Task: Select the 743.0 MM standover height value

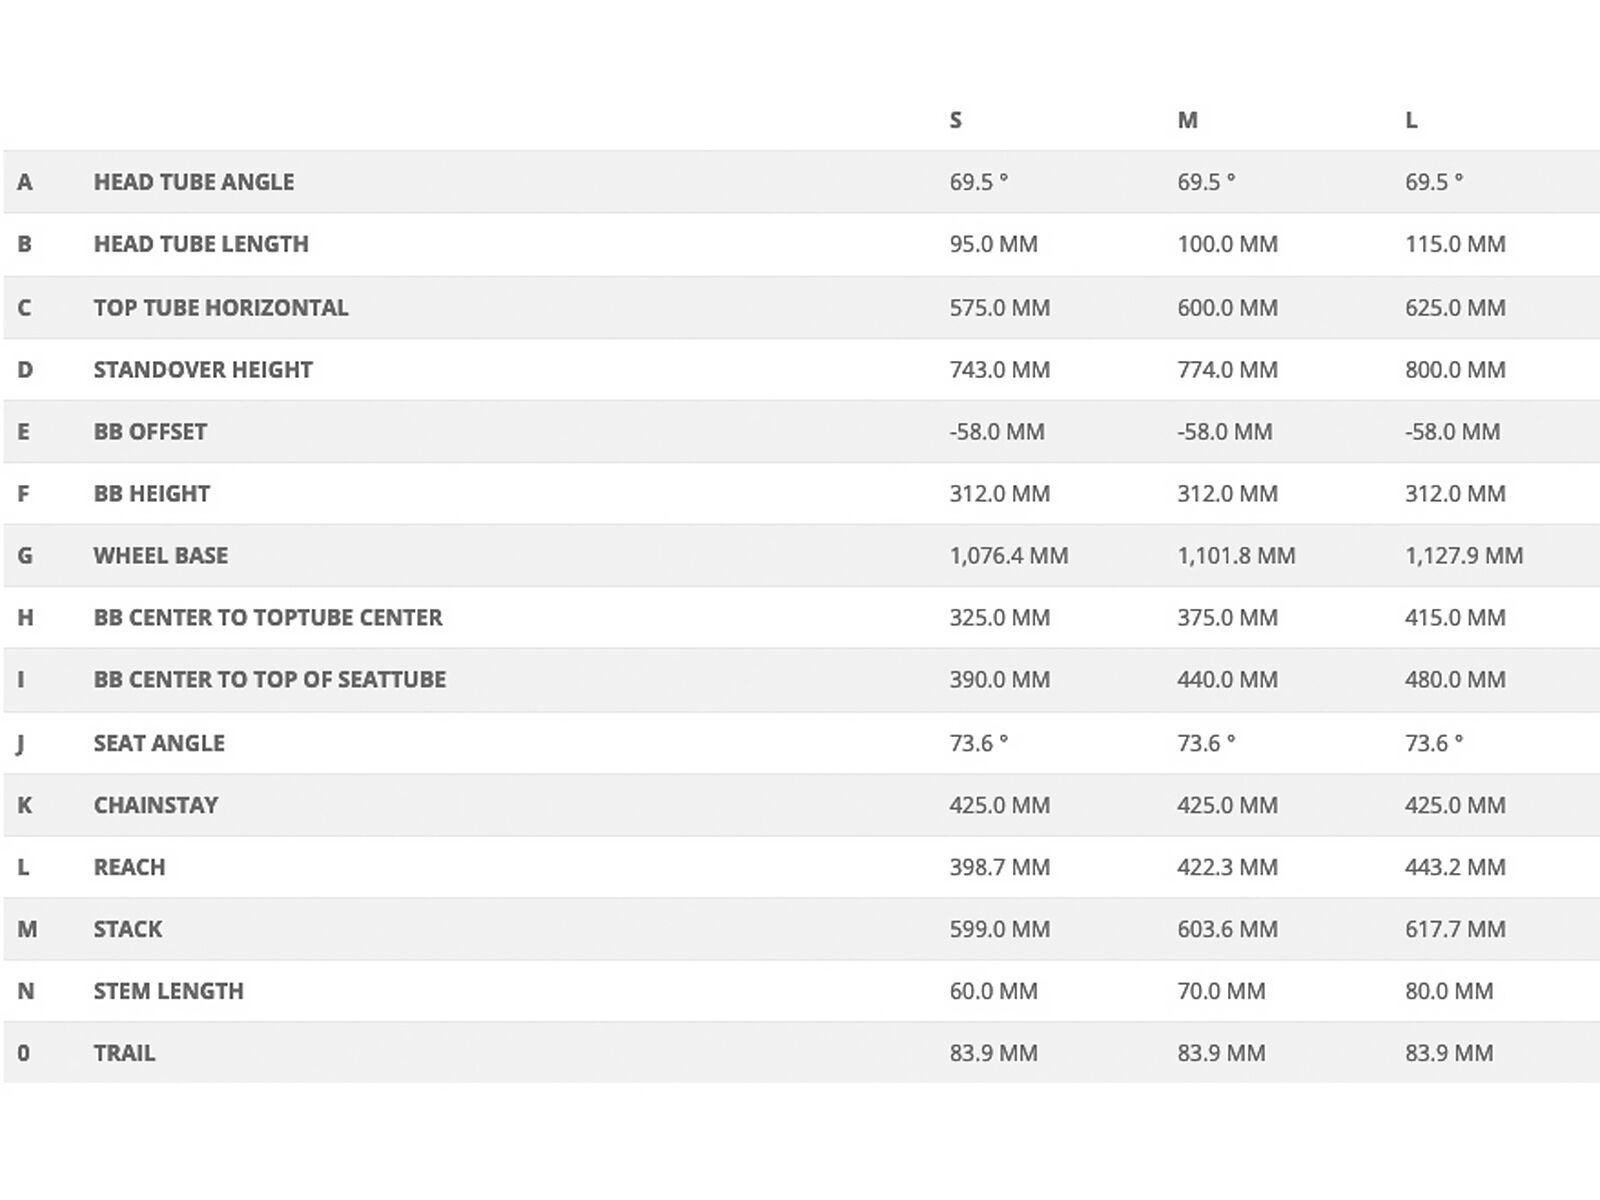Action: 999,370
